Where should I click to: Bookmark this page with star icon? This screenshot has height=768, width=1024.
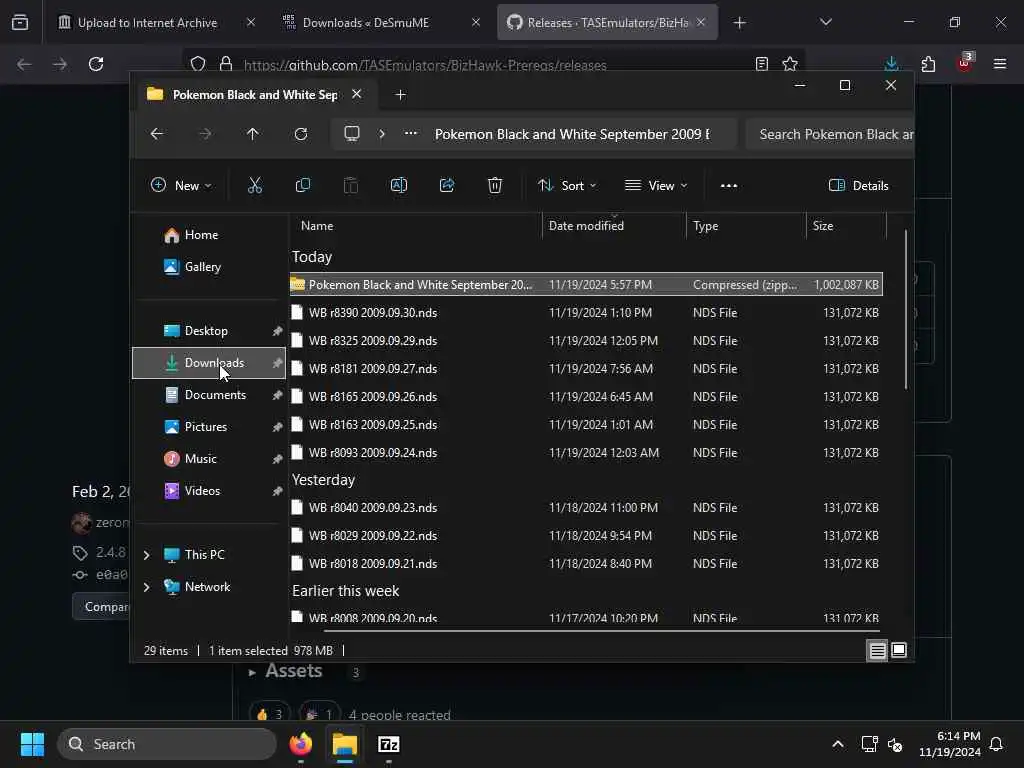pyautogui.click(x=790, y=64)
